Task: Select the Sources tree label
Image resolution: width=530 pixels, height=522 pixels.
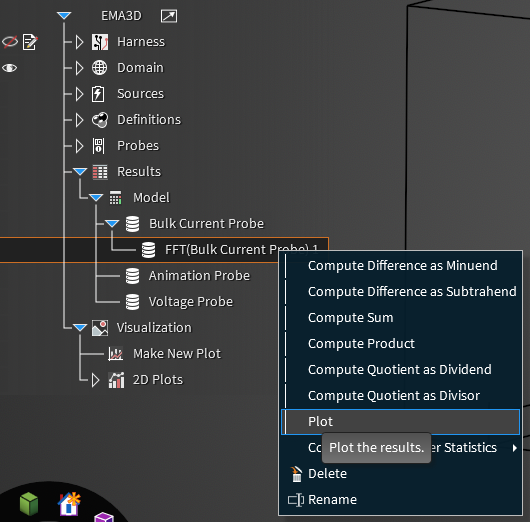Action: coord(140,94)
